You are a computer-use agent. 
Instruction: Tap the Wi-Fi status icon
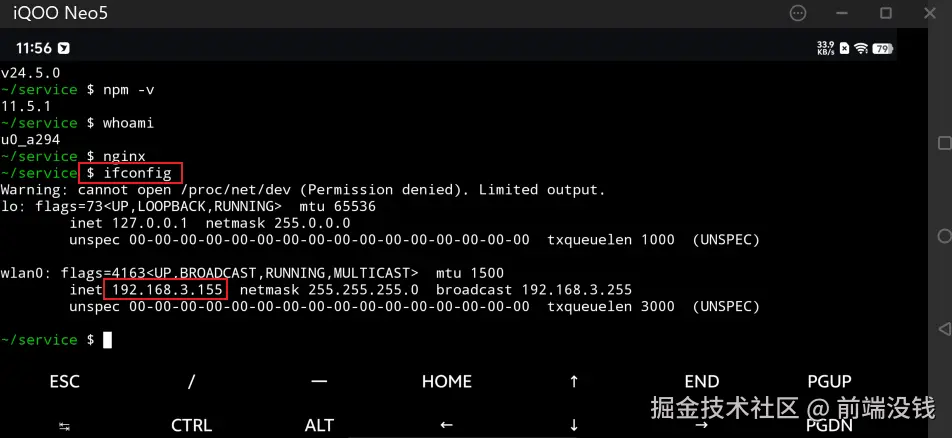(861, 48)
